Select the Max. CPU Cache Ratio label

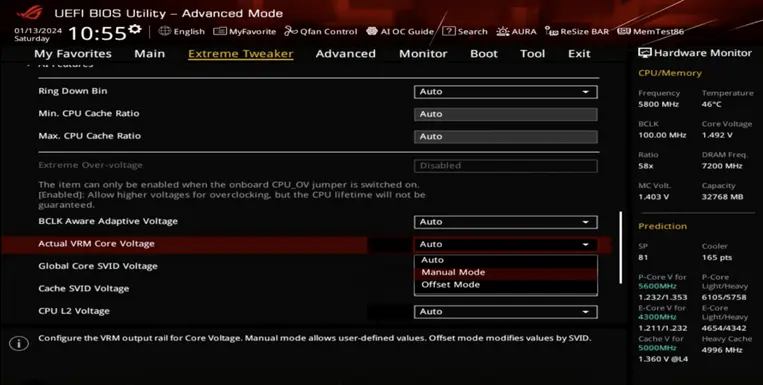[x=90, y=136]
